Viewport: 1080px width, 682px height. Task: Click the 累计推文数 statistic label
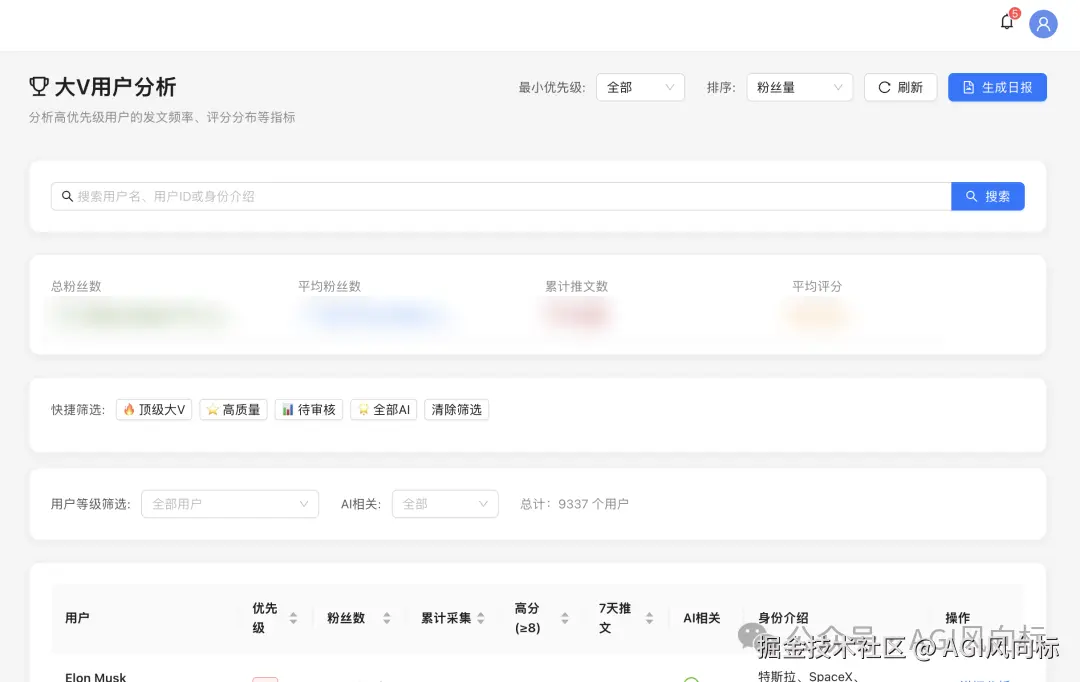577,286
